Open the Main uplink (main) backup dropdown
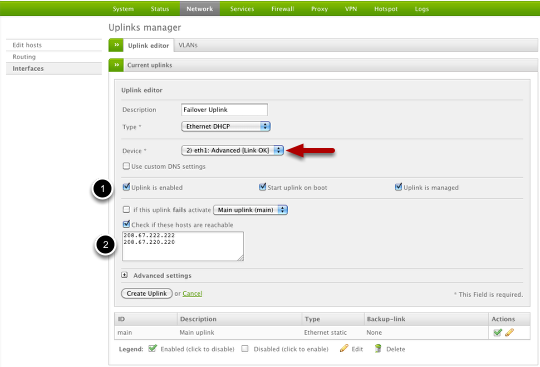 pyautogui.click(x=250, y=210)
